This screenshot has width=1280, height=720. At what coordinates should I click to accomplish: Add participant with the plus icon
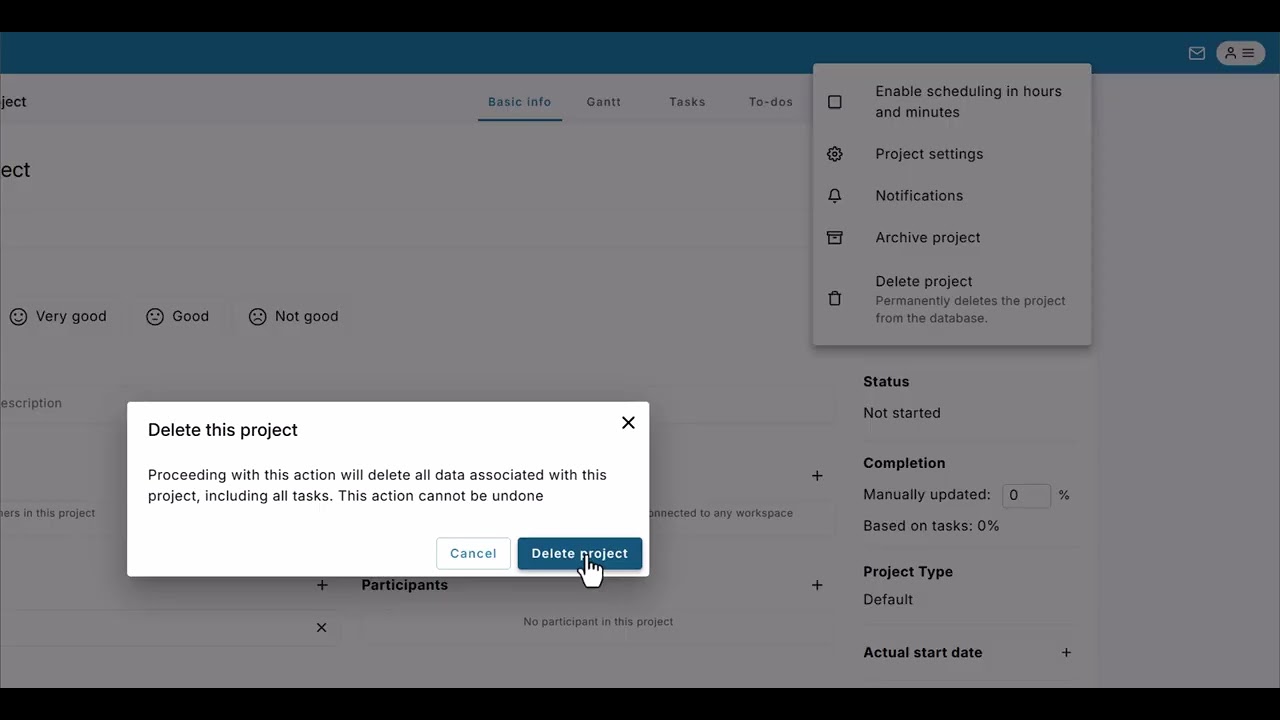(817, 585)
